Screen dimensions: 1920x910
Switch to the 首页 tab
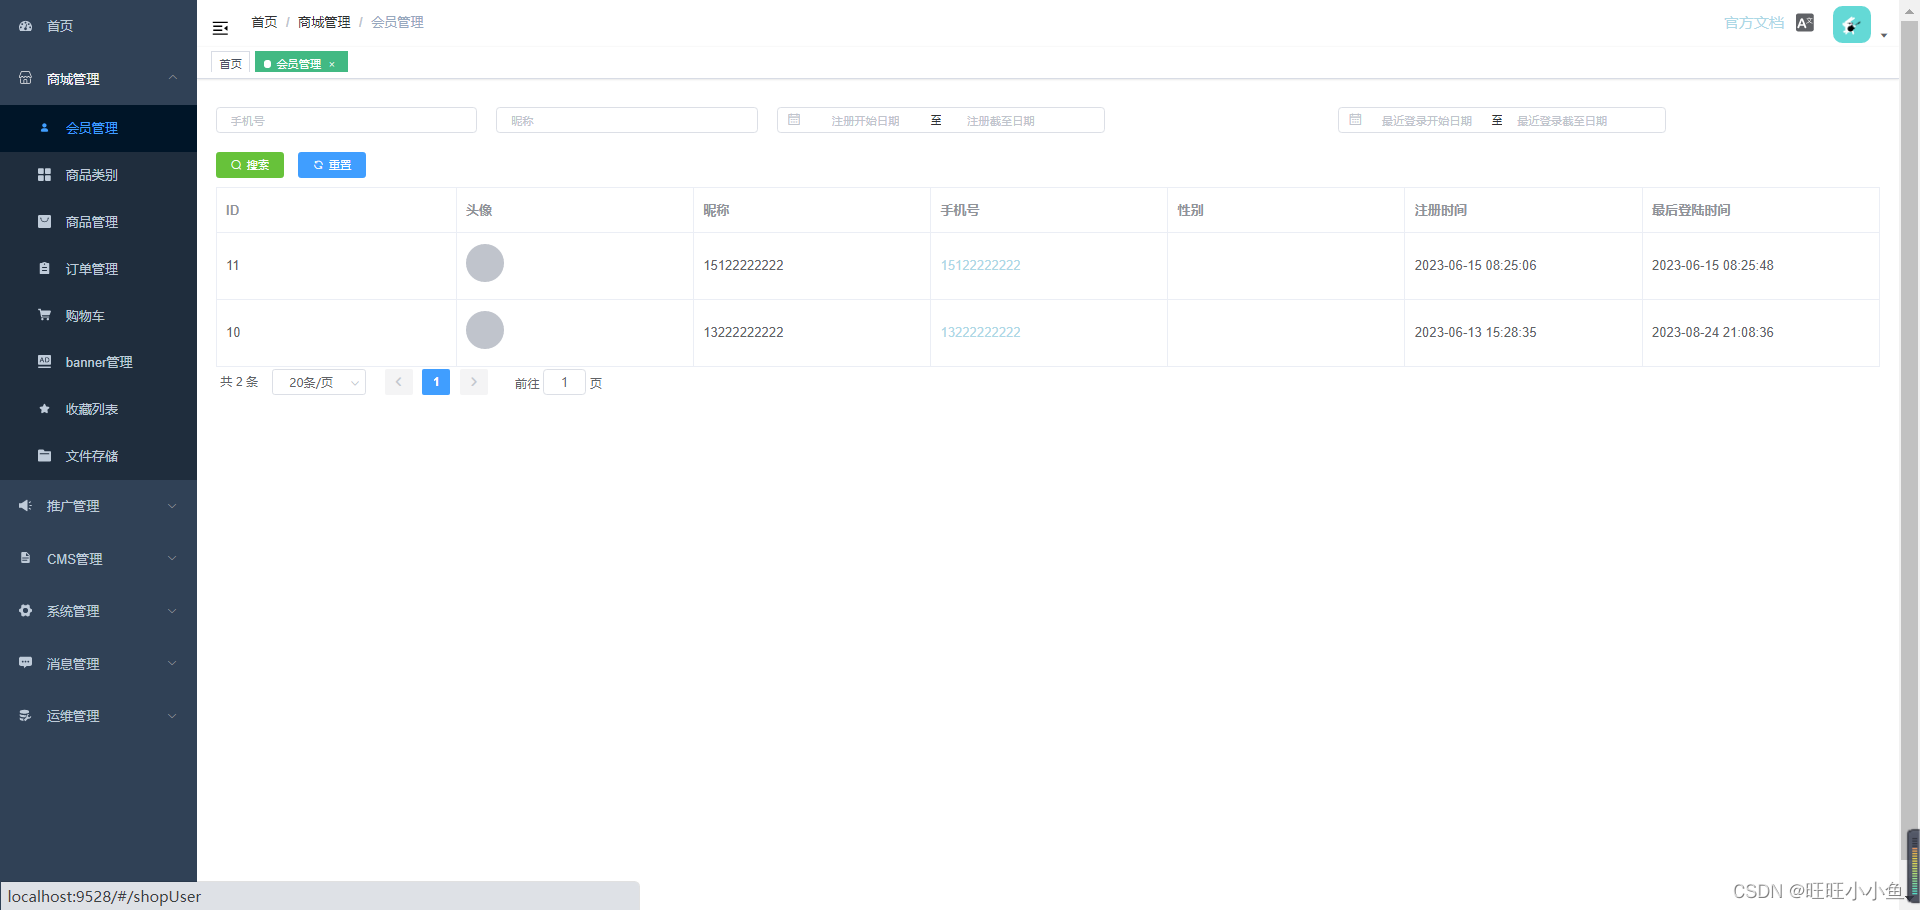point(230,63)
